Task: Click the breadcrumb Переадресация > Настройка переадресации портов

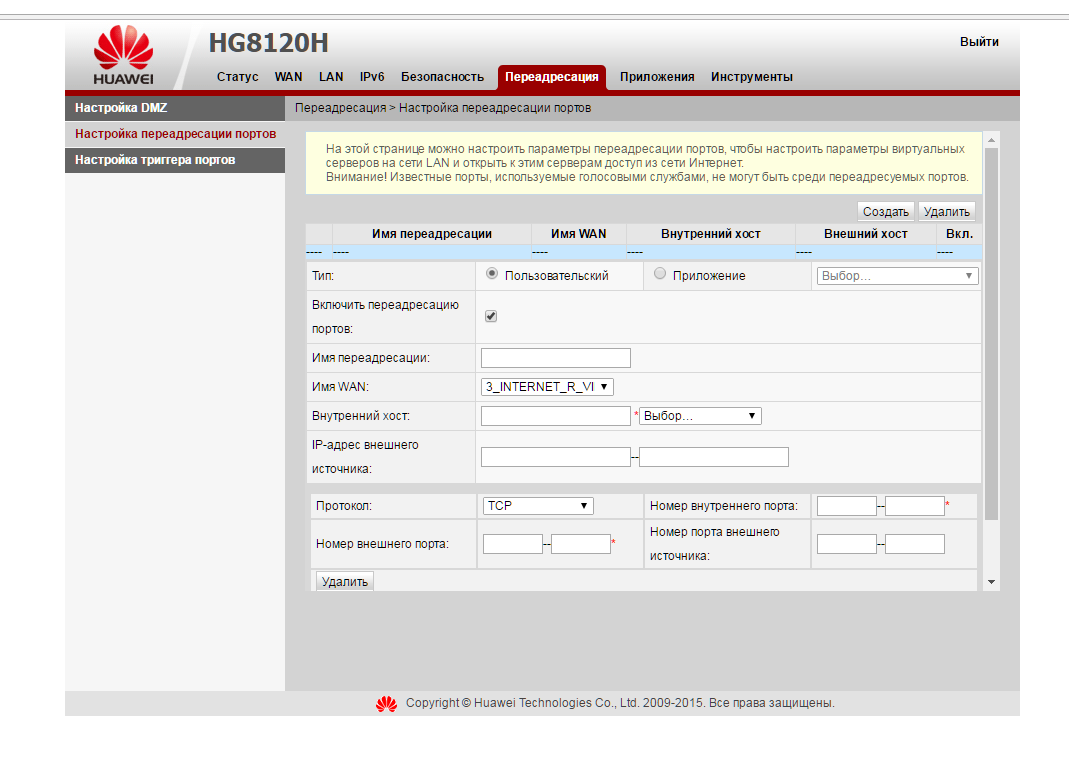Action: pos(443,108)
